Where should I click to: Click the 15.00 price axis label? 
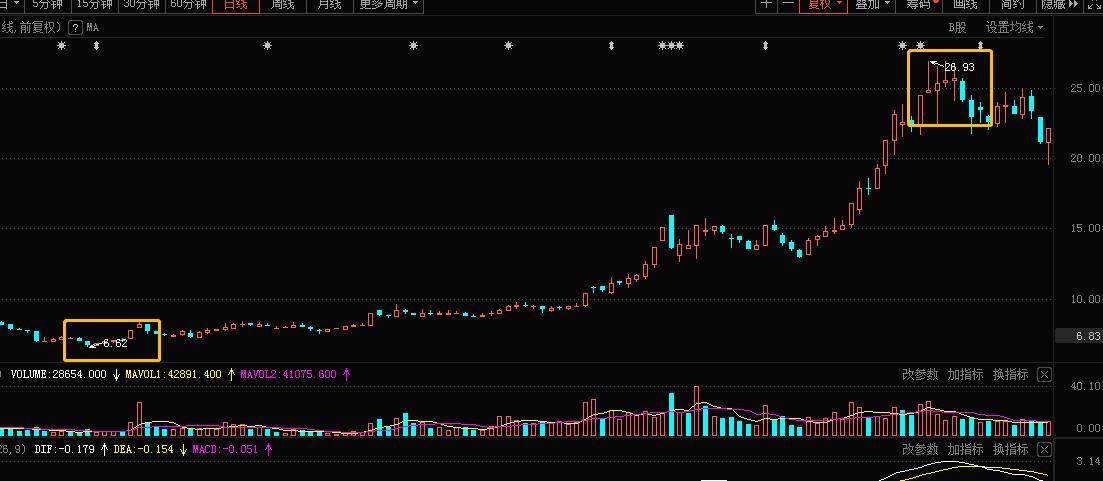(1084, 229)
